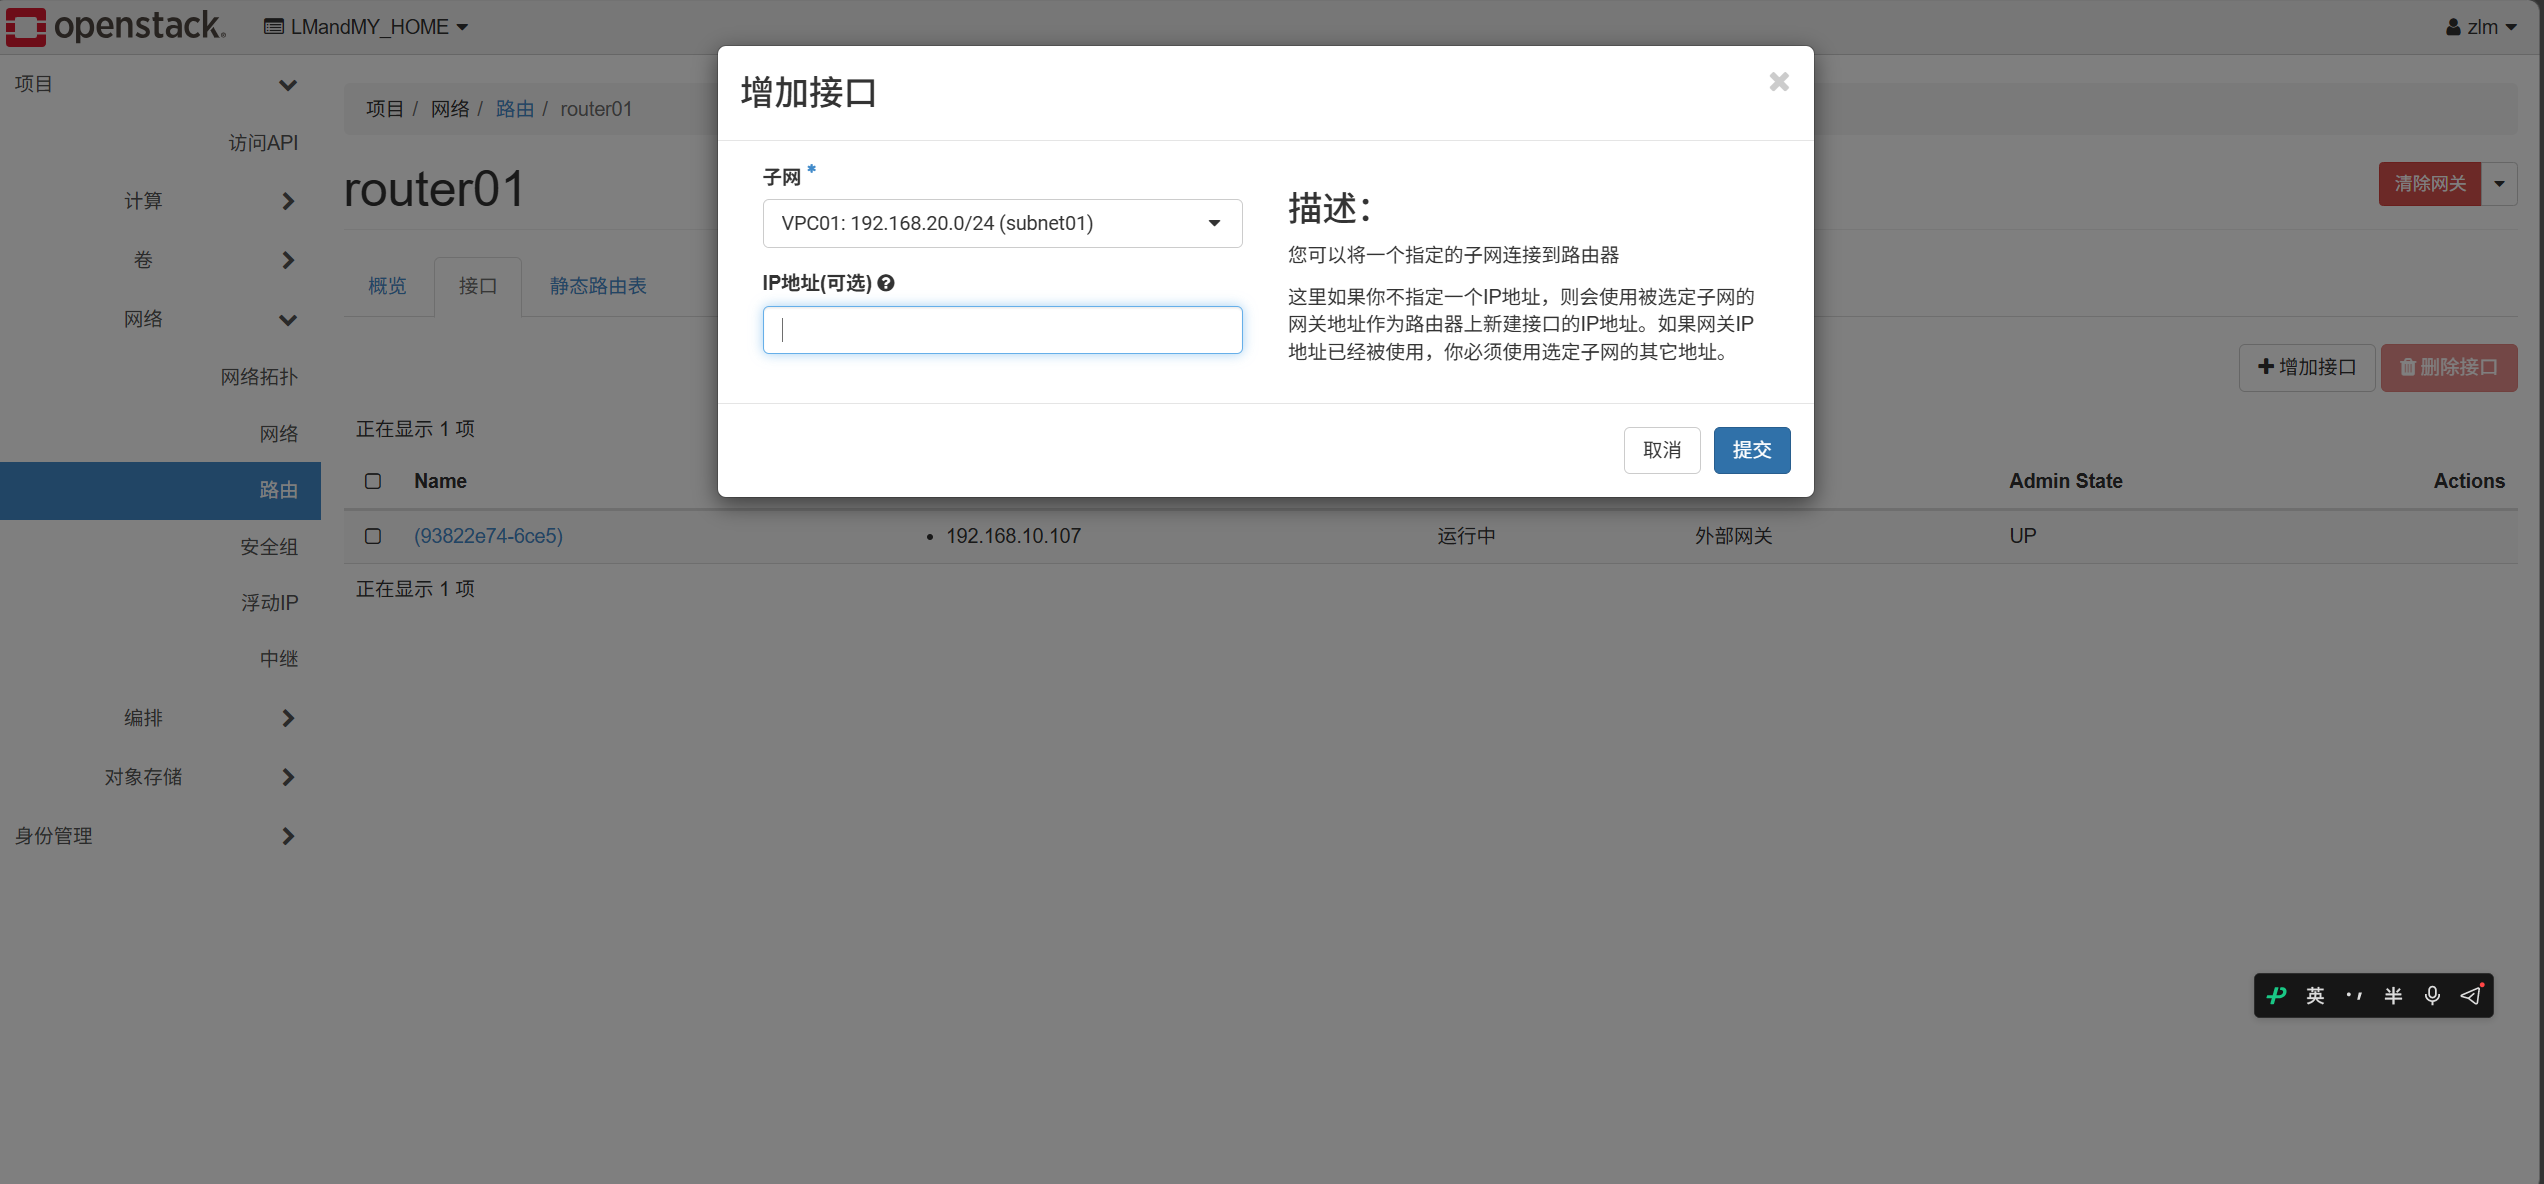Click the 提交 submit button
Viewport: 2544px width, 1184px height.
click(1751, 450)
